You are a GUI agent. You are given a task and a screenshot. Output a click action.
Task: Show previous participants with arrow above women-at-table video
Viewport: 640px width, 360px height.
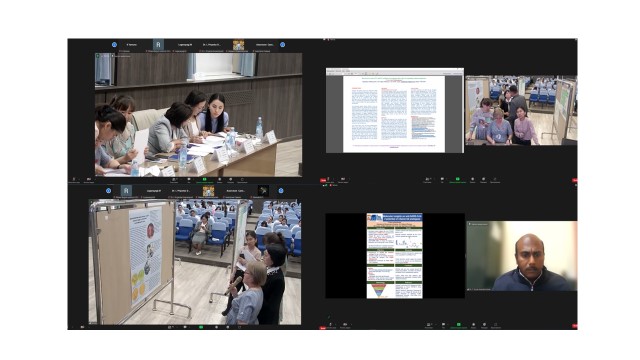pos(114,44)
